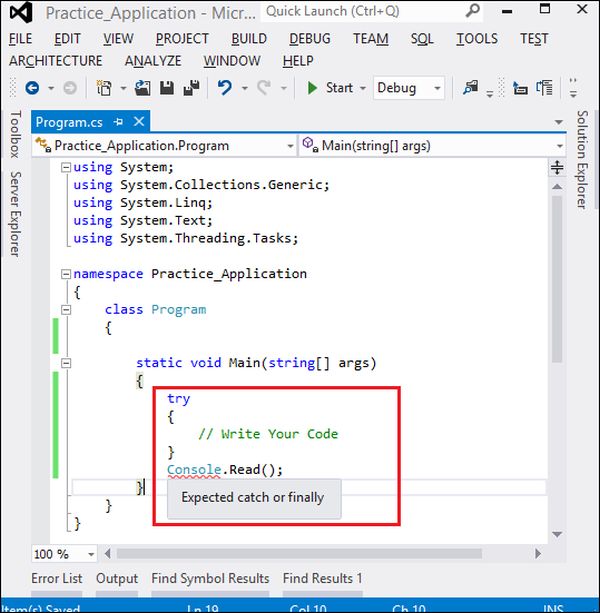Collapse the using directives block
The height and width of the screenshot is (613, 600).
click(x=66, y=168)
